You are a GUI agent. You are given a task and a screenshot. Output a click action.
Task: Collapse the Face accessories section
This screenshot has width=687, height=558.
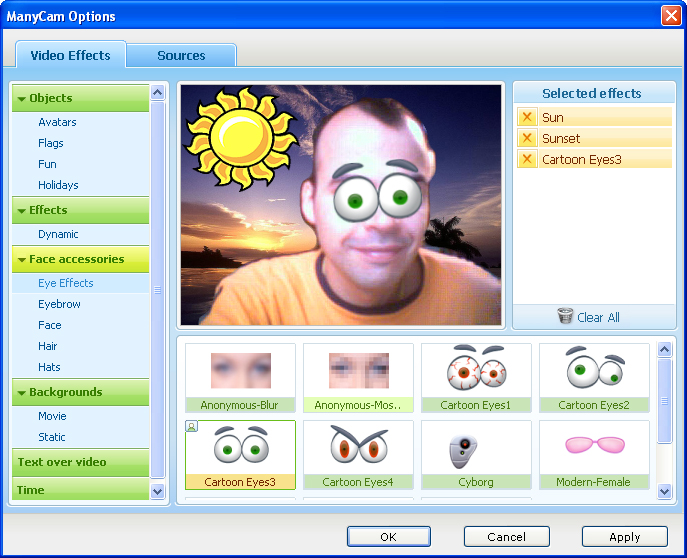[21, 259]
